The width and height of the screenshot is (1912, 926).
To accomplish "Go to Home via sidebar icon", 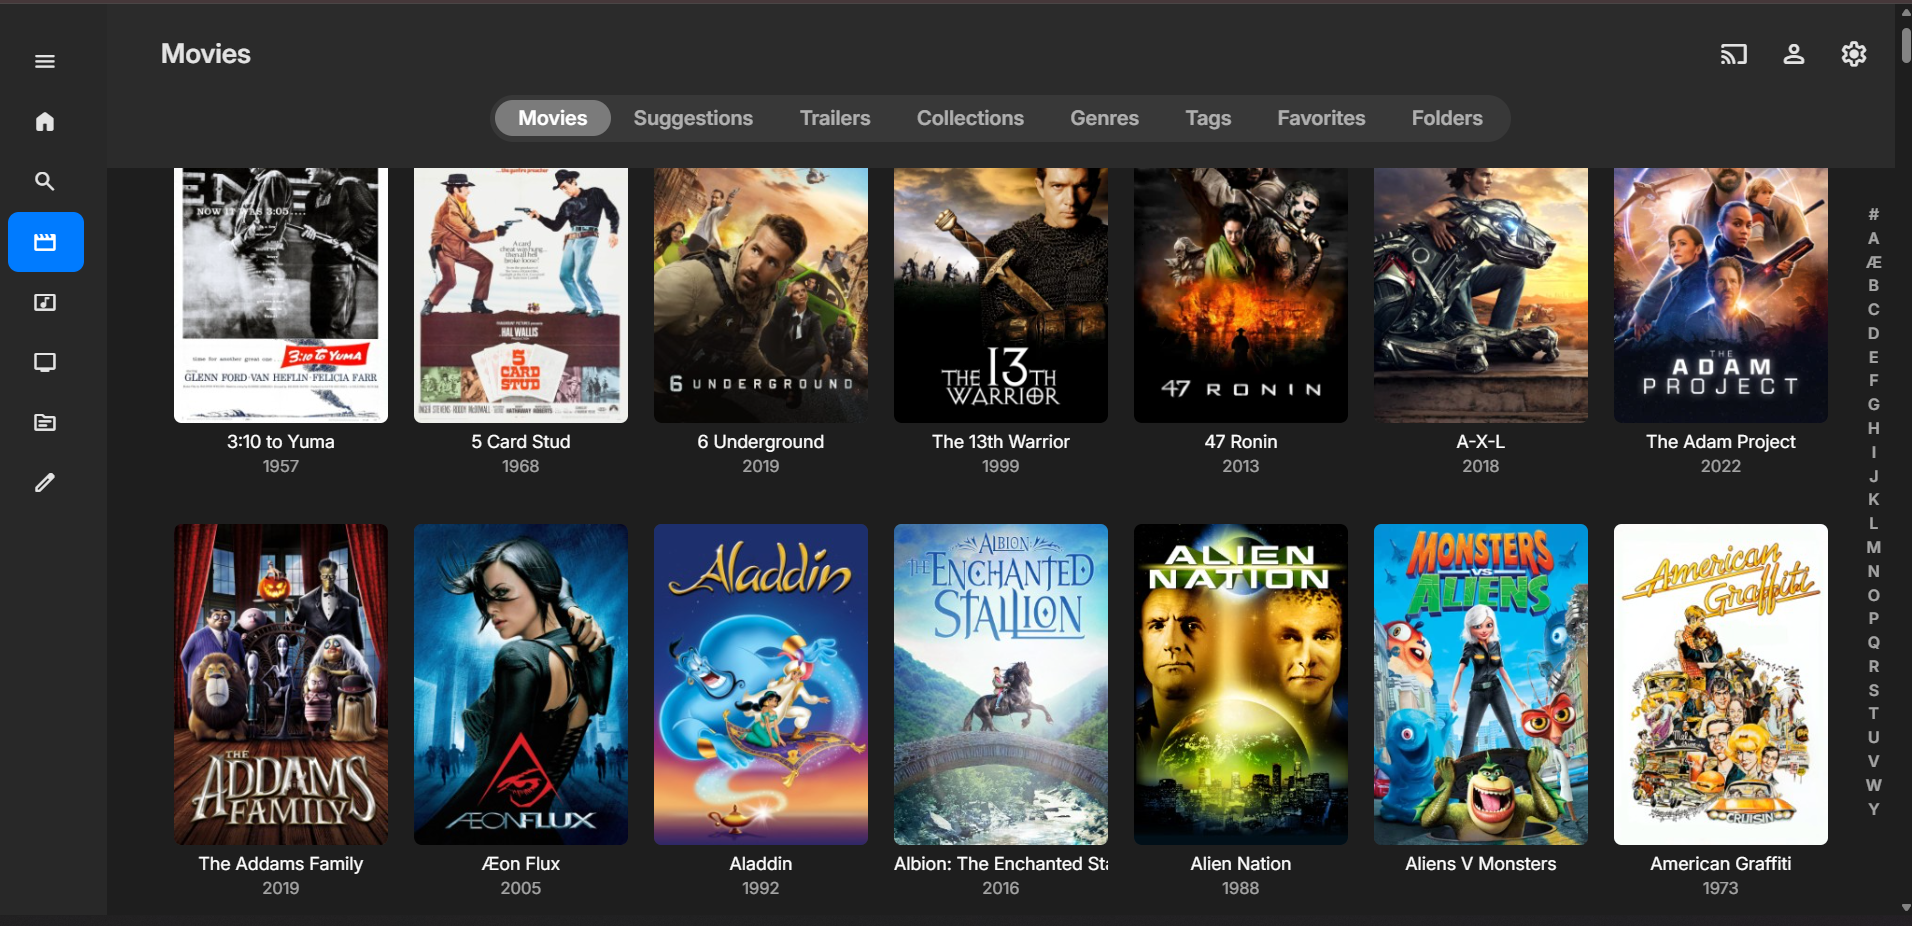I will (45, 122).
